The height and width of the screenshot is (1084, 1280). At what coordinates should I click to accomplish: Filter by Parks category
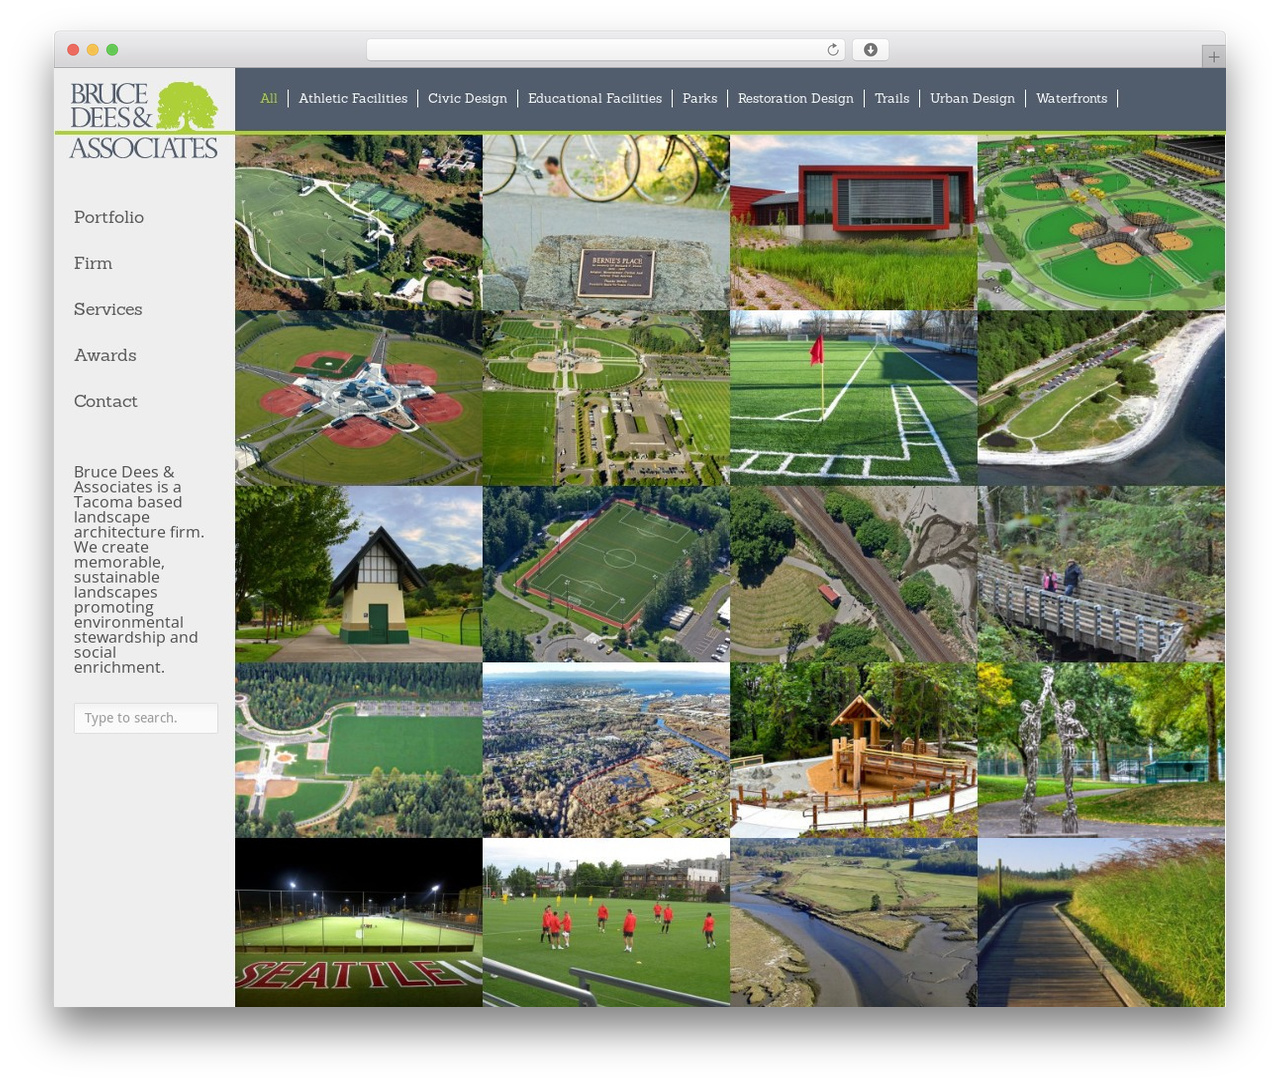(700, 98)
